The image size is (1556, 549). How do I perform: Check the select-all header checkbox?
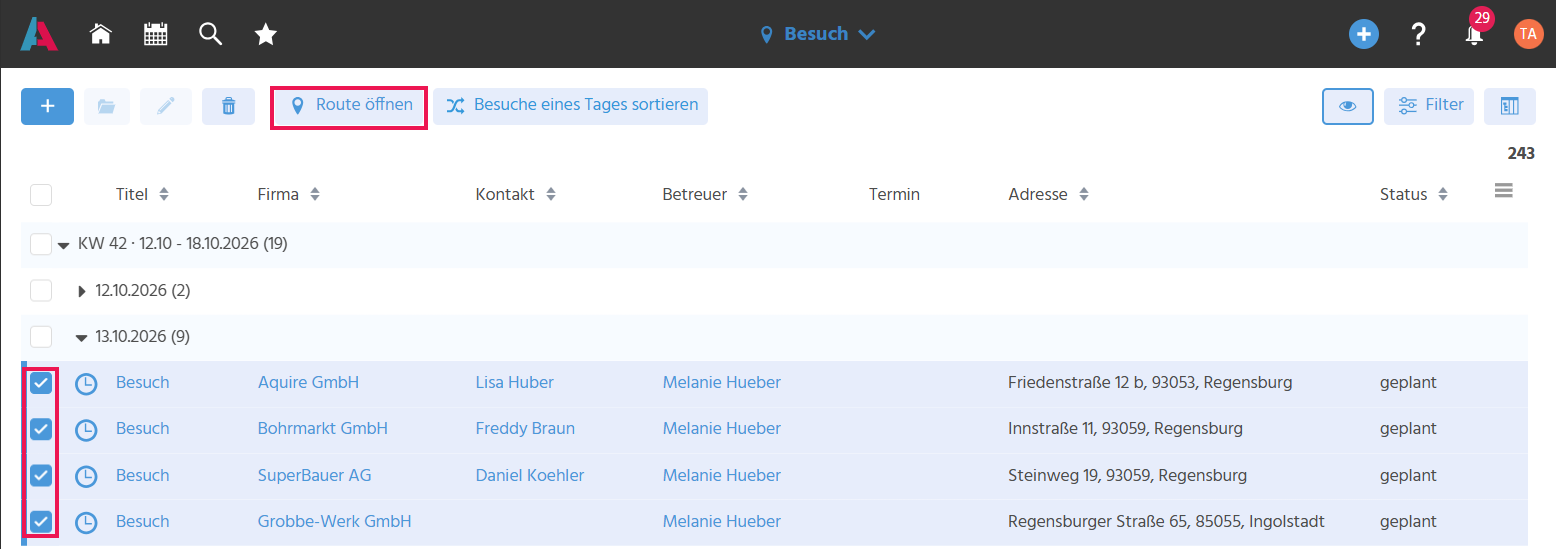pos(41,194)
